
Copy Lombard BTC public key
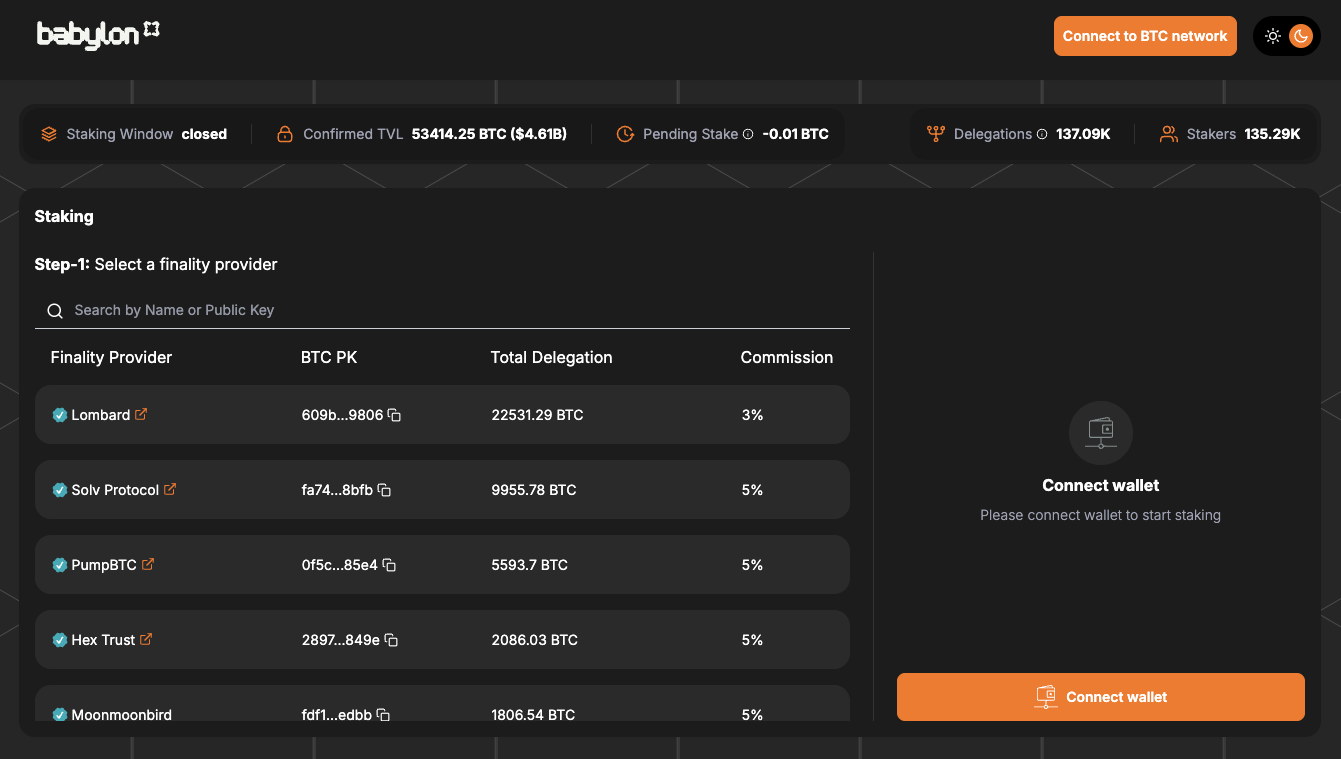394,415
